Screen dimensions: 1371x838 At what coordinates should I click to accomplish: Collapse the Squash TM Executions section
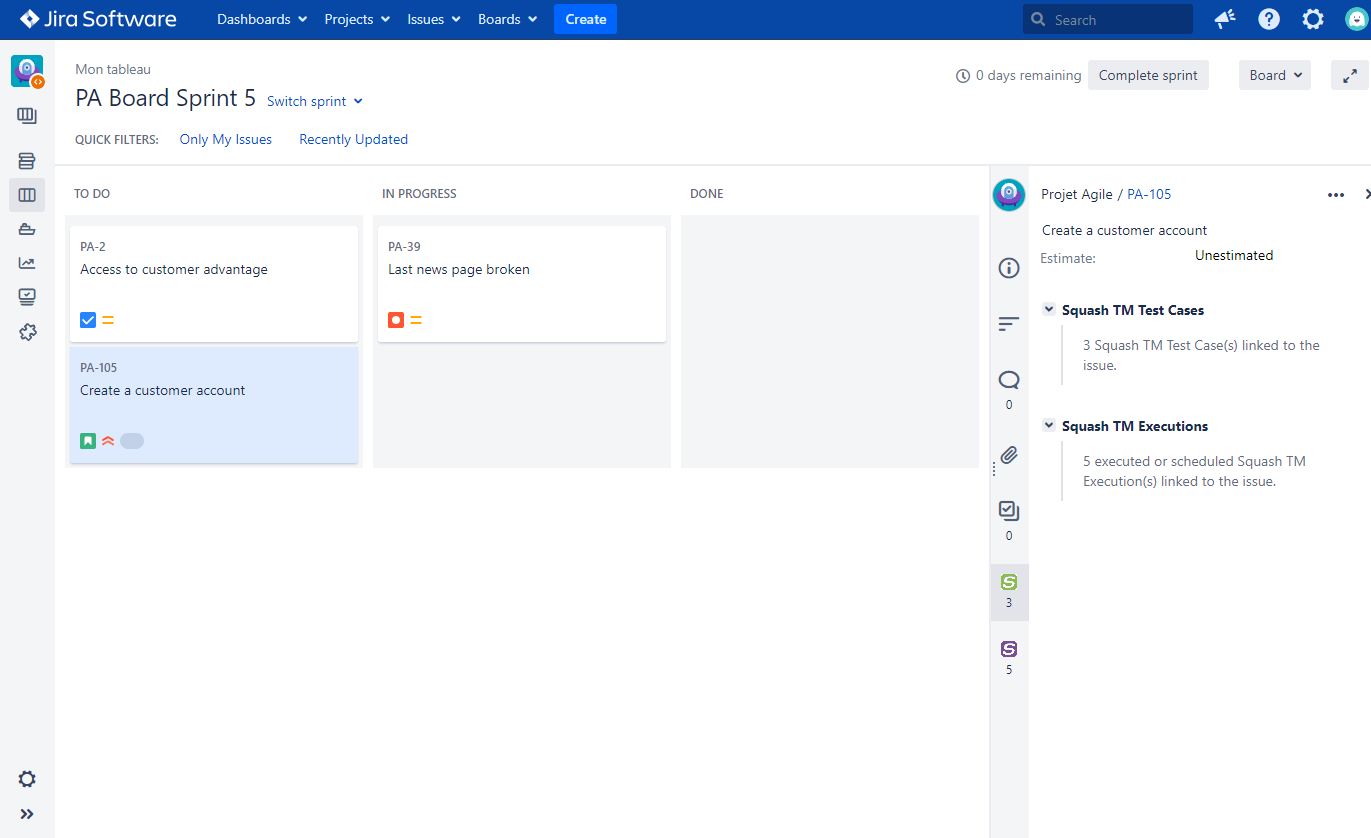[x=1049, y=426]
